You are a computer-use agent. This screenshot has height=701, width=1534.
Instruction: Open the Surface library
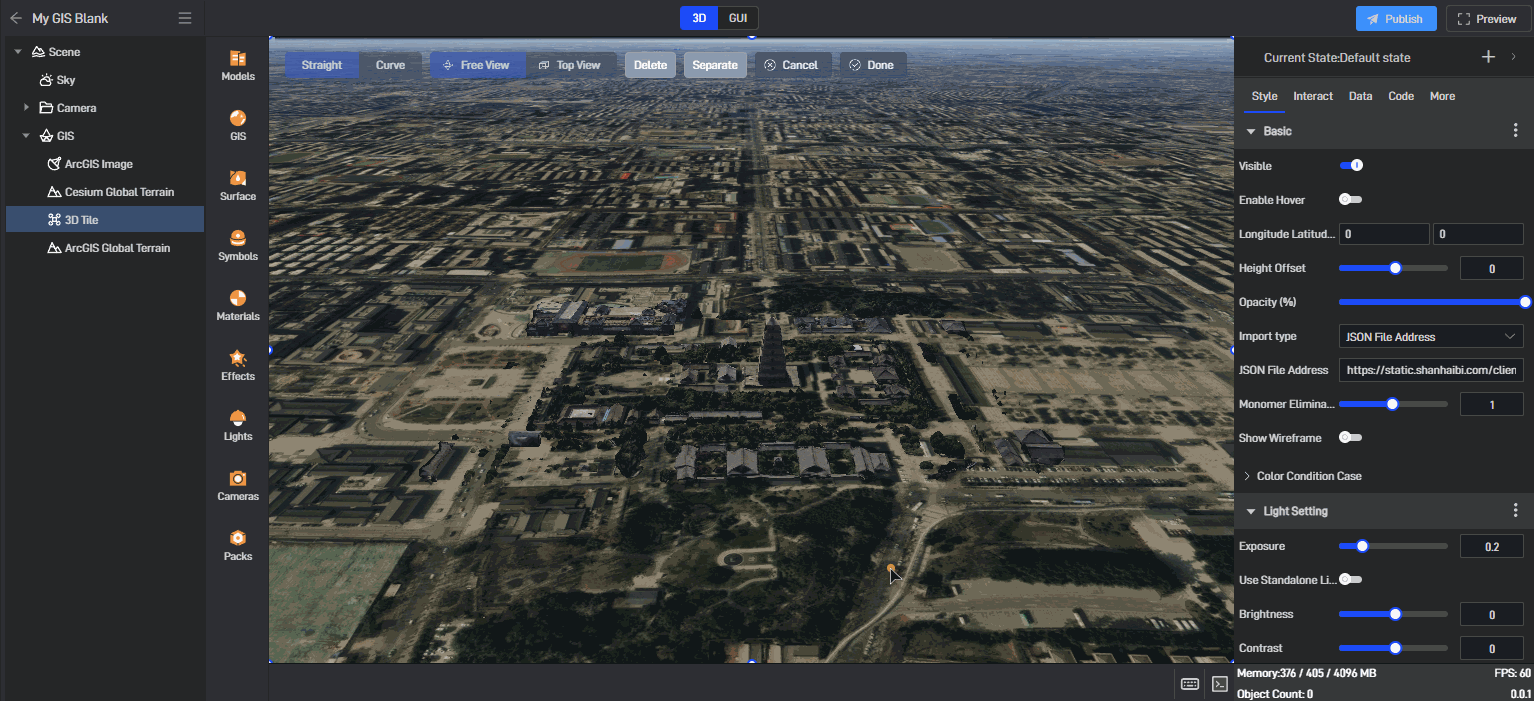click(x=238, y=186)
